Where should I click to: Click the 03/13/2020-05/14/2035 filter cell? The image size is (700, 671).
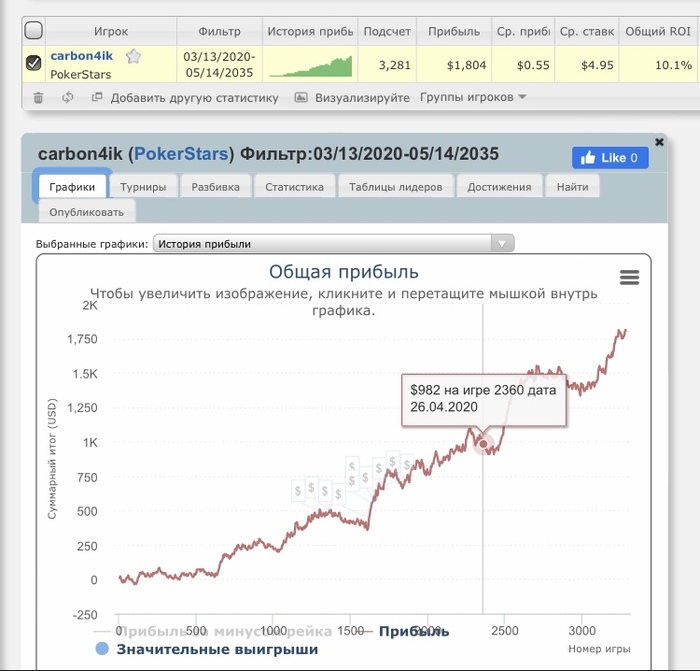(219, 64)
